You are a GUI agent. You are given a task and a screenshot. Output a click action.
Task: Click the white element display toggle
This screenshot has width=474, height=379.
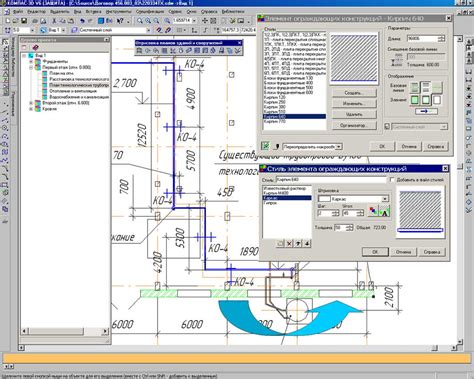[437, 100]
